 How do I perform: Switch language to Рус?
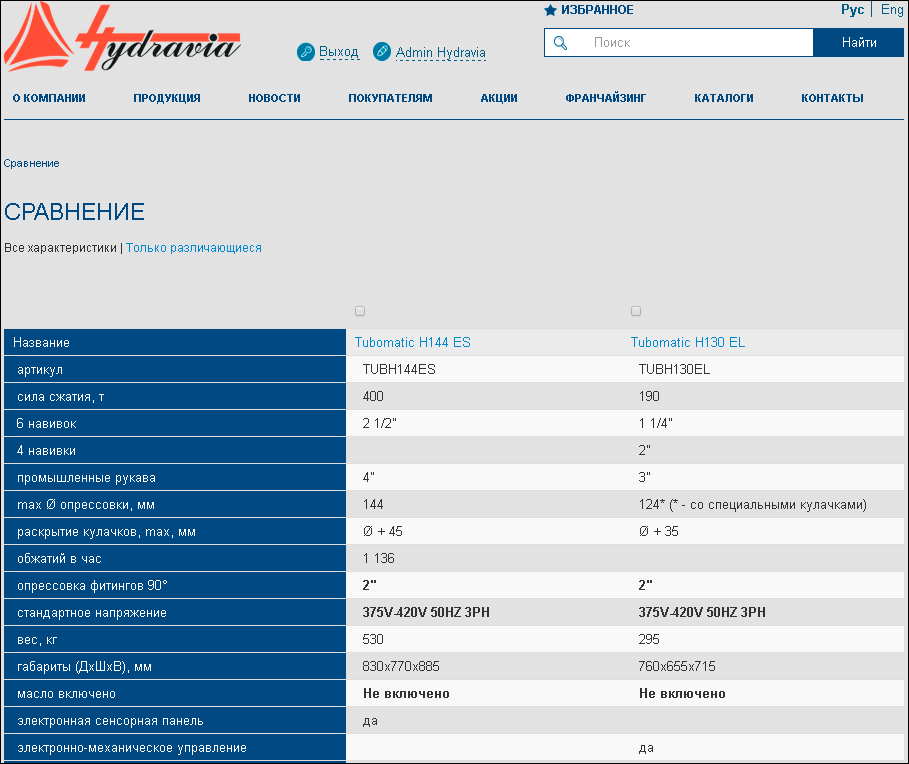852,9
